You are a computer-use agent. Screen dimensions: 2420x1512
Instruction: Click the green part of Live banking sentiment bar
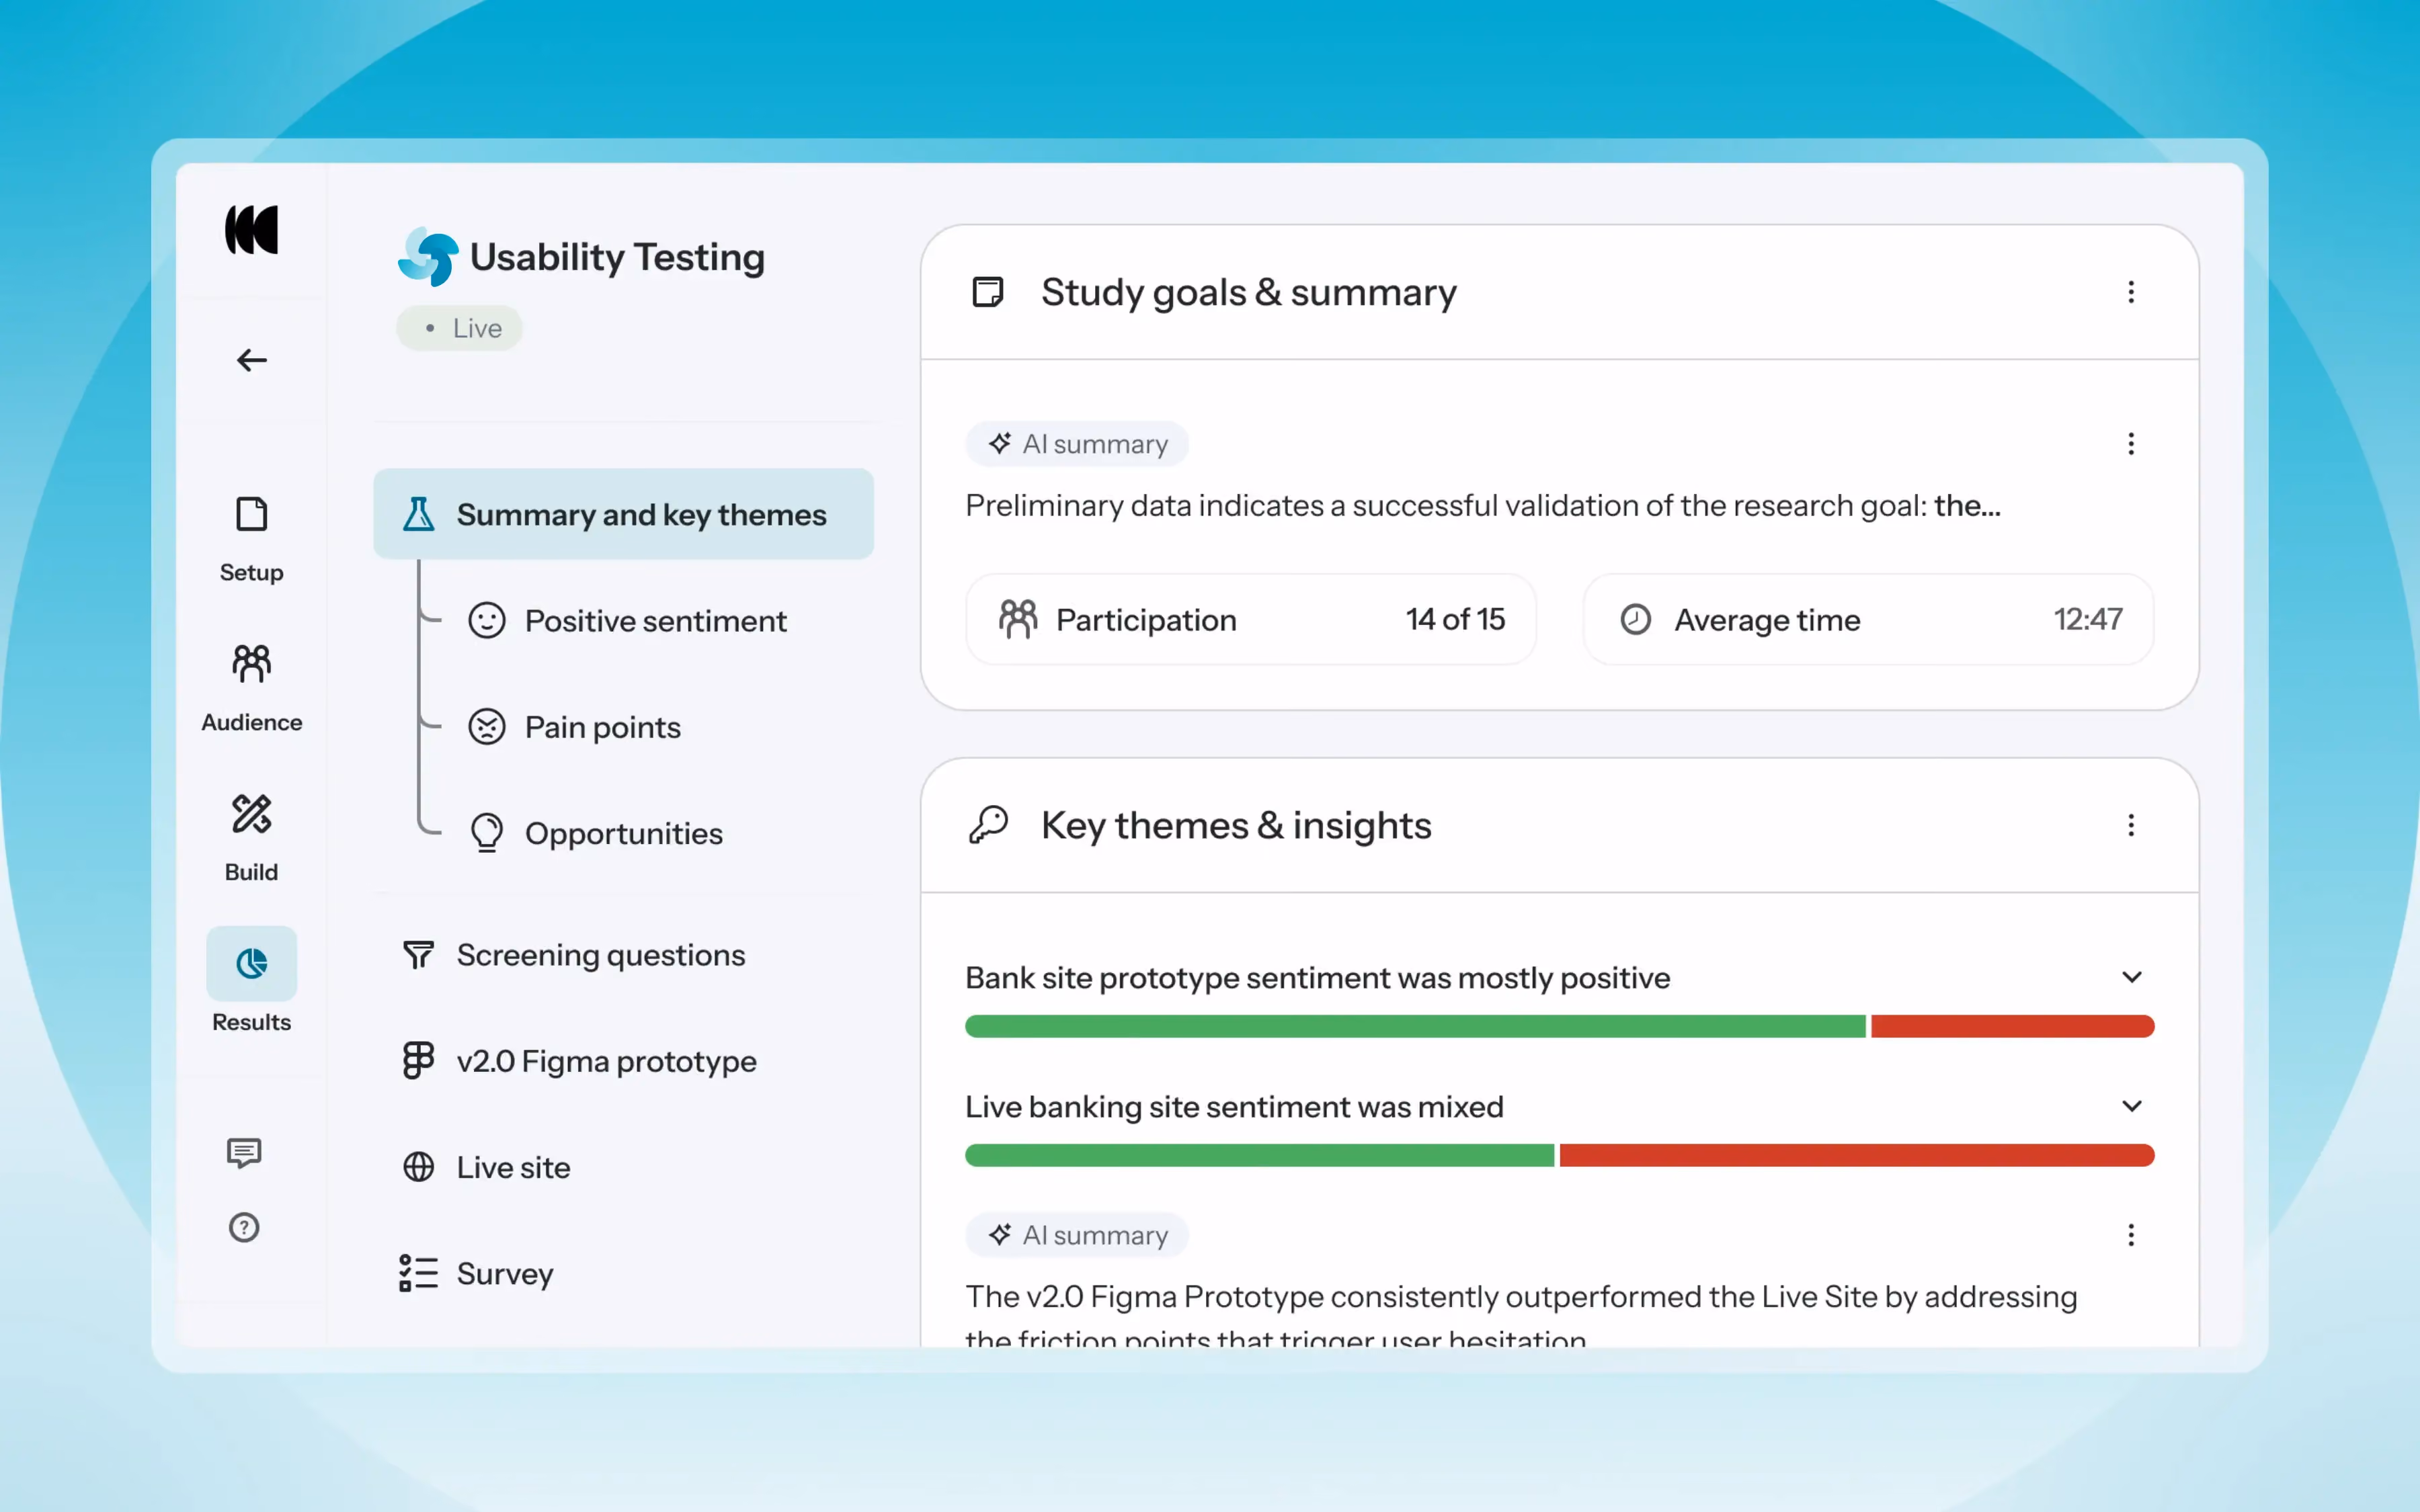(1260, 1155)
